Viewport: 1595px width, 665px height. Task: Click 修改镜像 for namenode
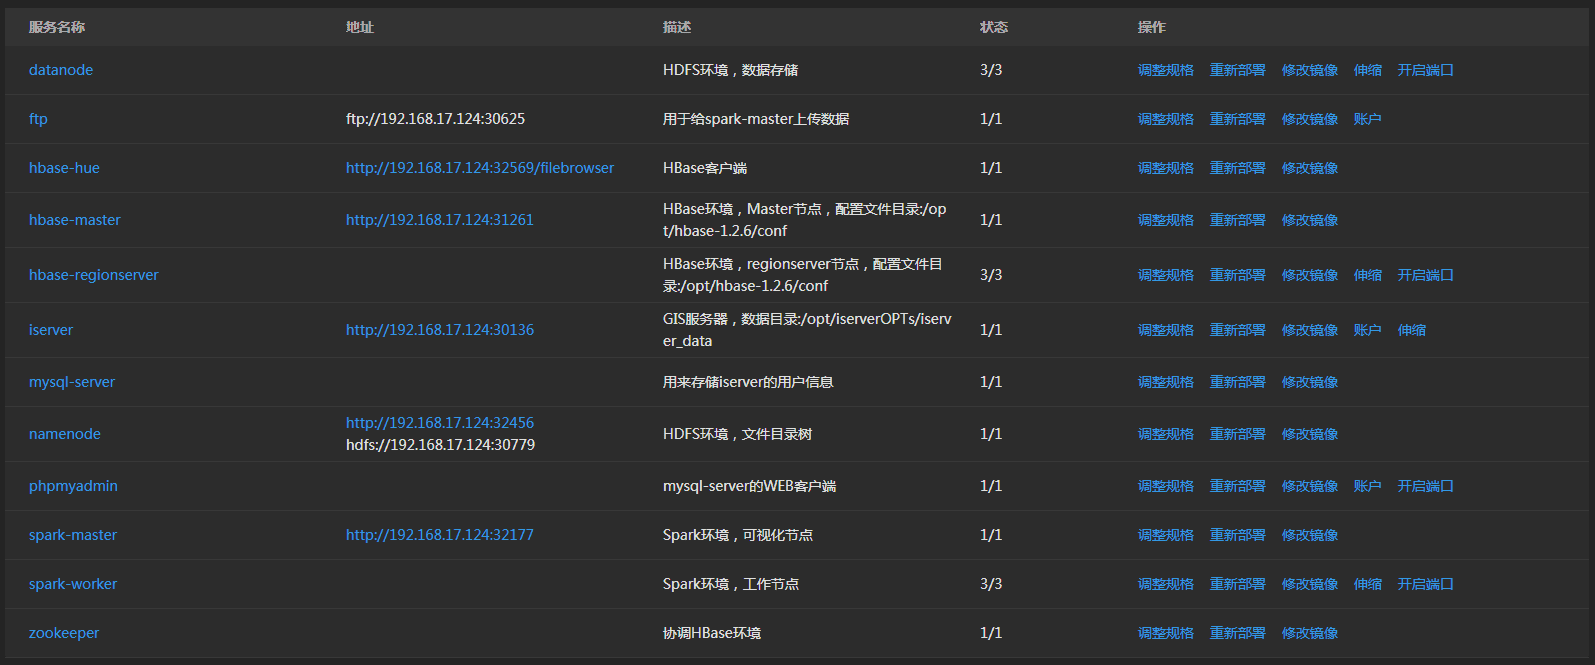click(x=1309, y=434)
